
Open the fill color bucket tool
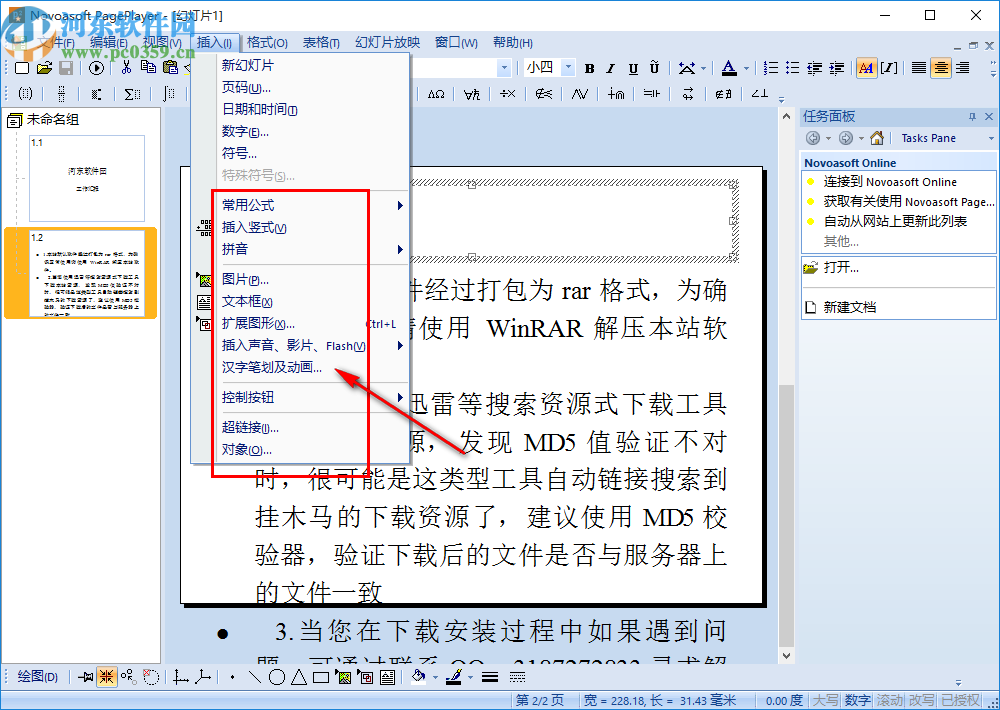pos(417,677)
